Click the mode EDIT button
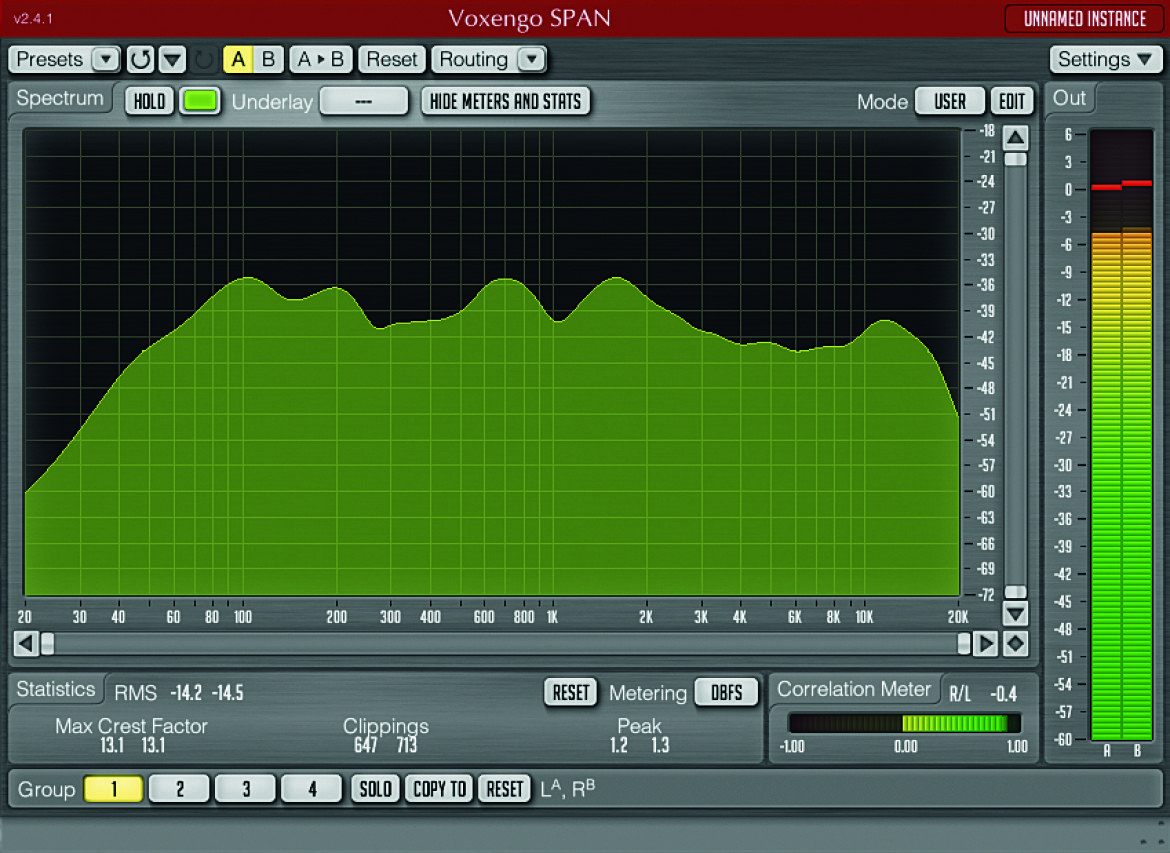This screenshot has height=853, width=1170. [1012, 101]
